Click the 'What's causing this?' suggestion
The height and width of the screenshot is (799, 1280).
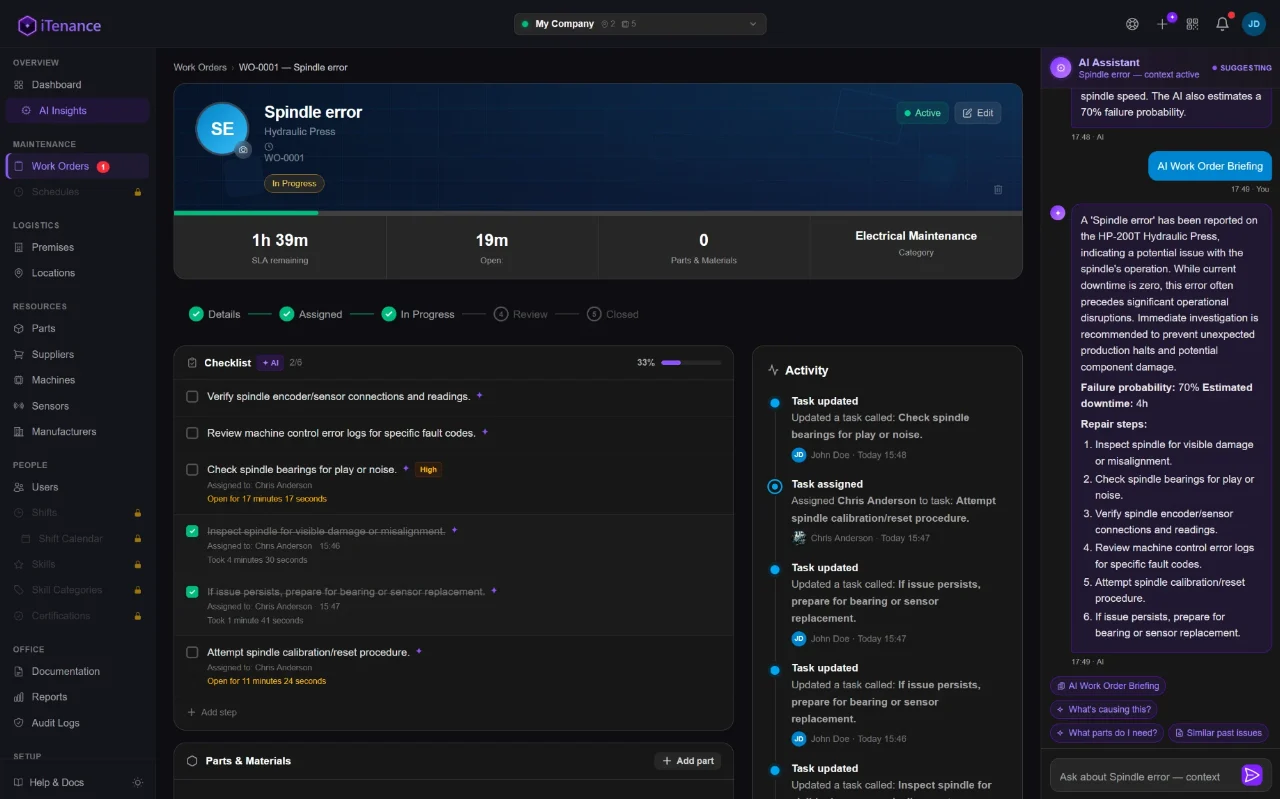pos(1104,709)
